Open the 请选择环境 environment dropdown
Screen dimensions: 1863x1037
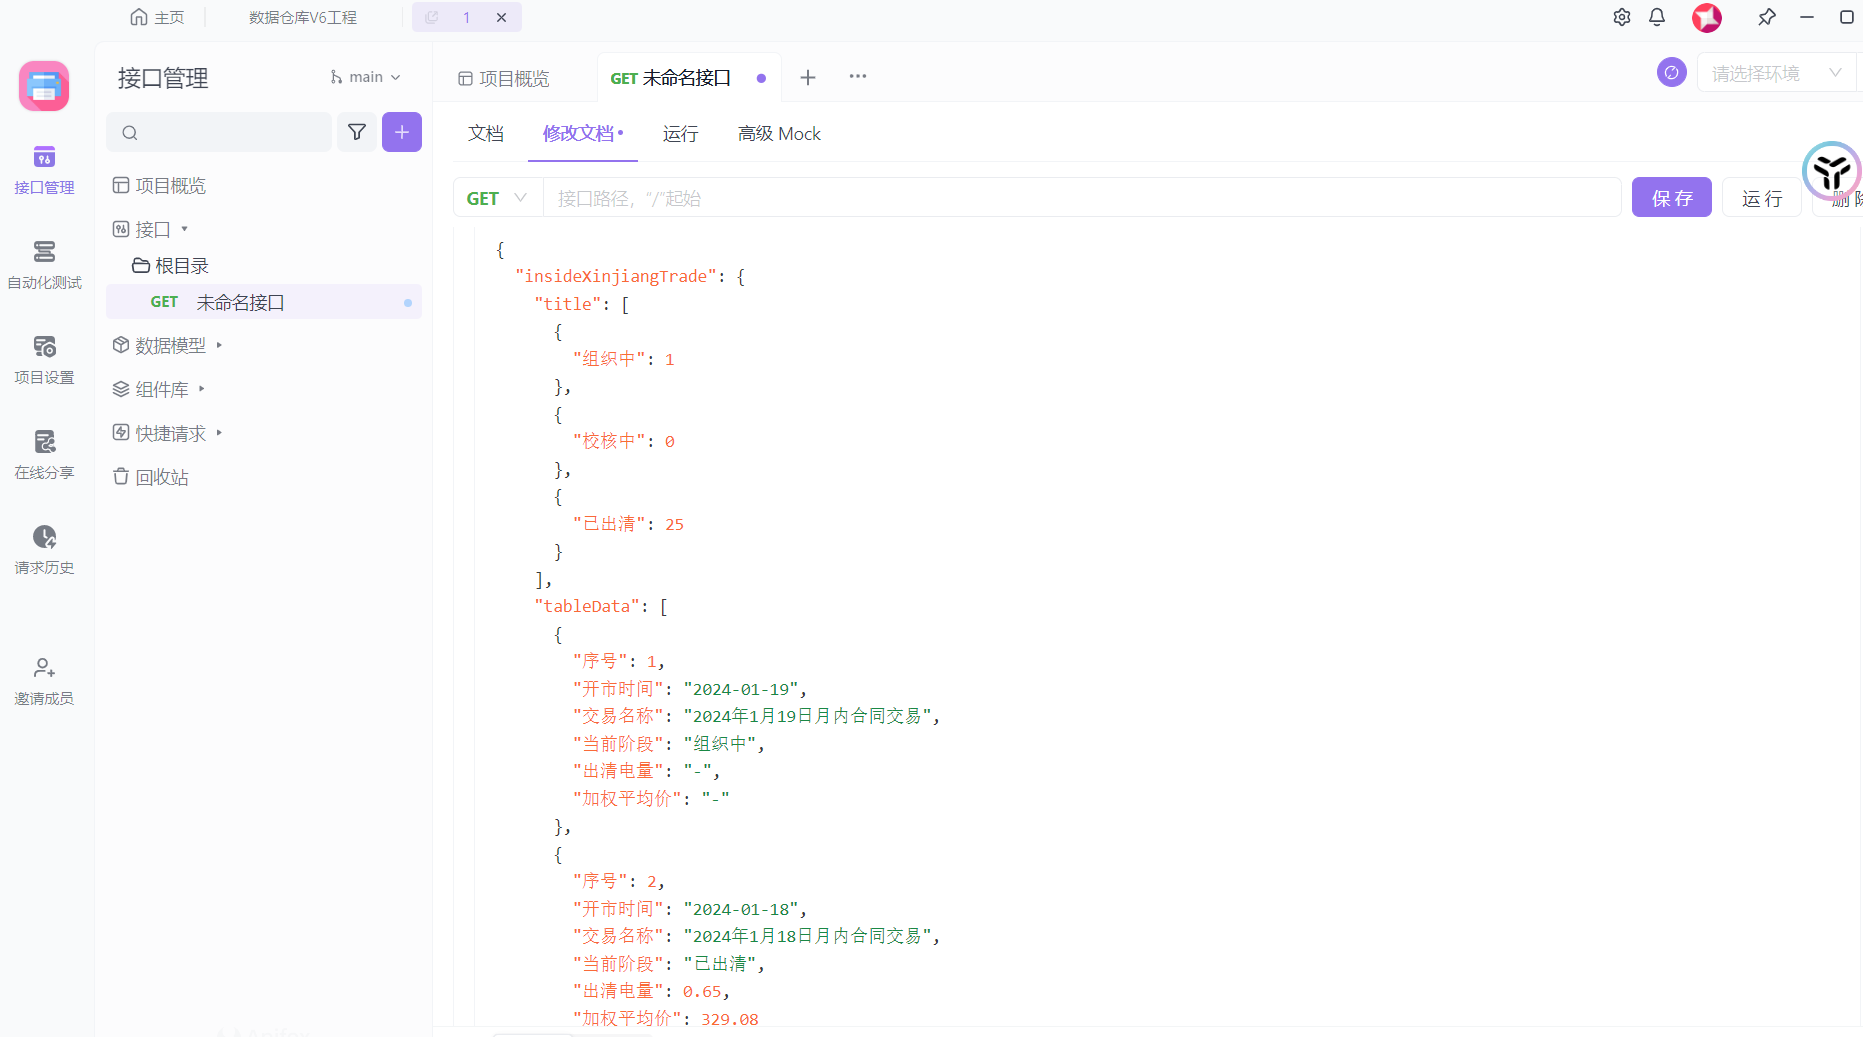1775,73
